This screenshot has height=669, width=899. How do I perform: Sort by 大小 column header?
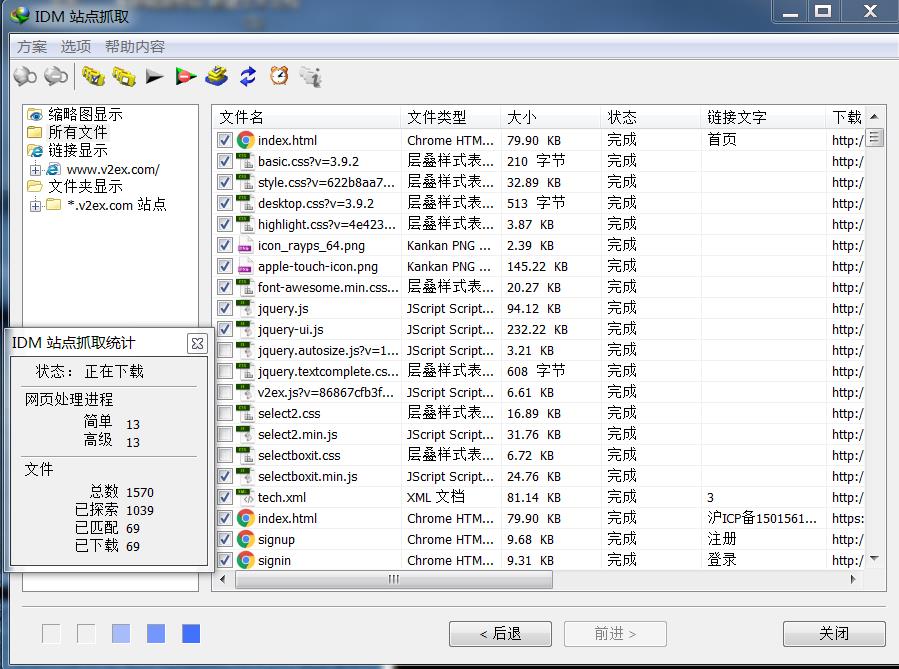551,118
